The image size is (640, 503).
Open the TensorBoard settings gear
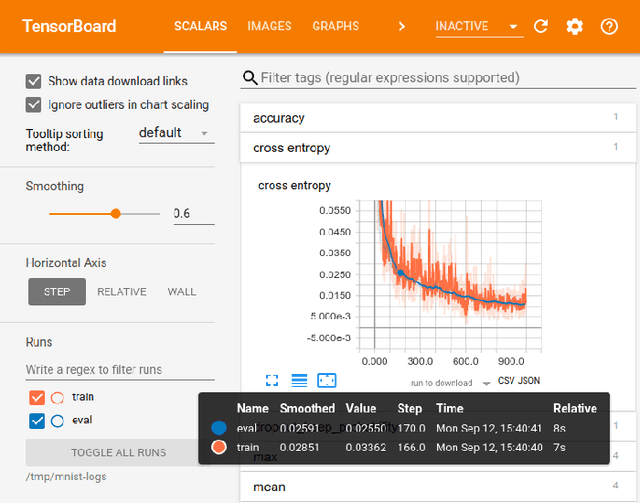pyautogui.click(x=574, y=27)
